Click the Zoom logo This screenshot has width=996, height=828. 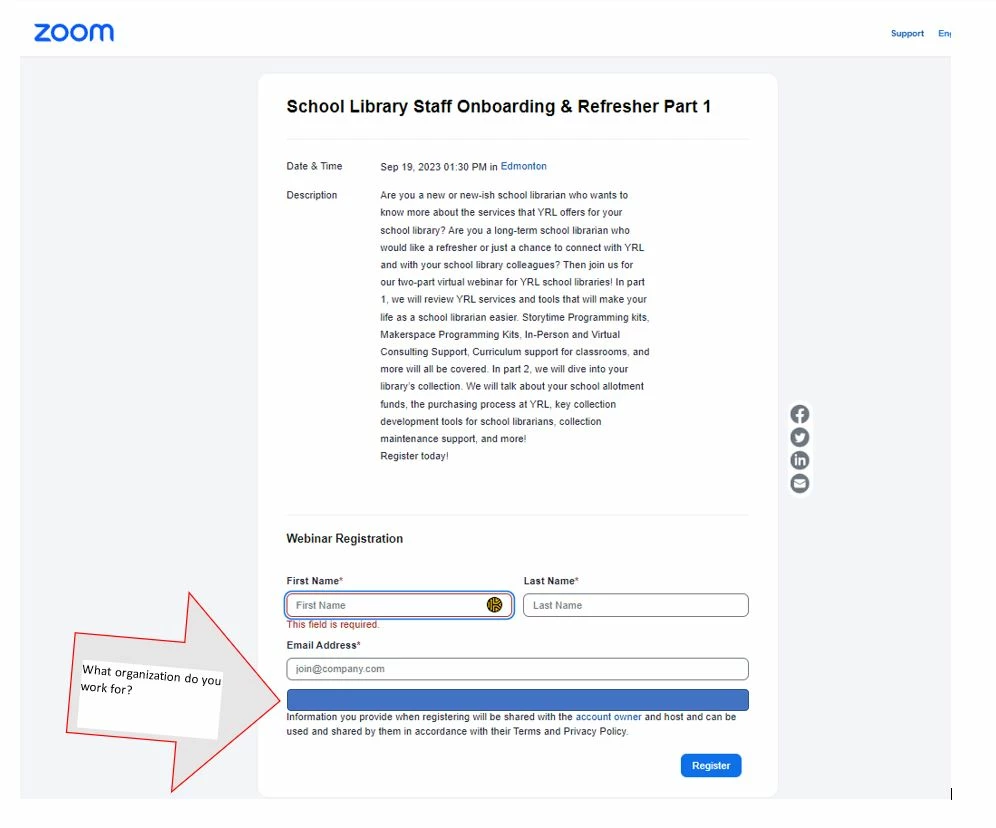74,32
